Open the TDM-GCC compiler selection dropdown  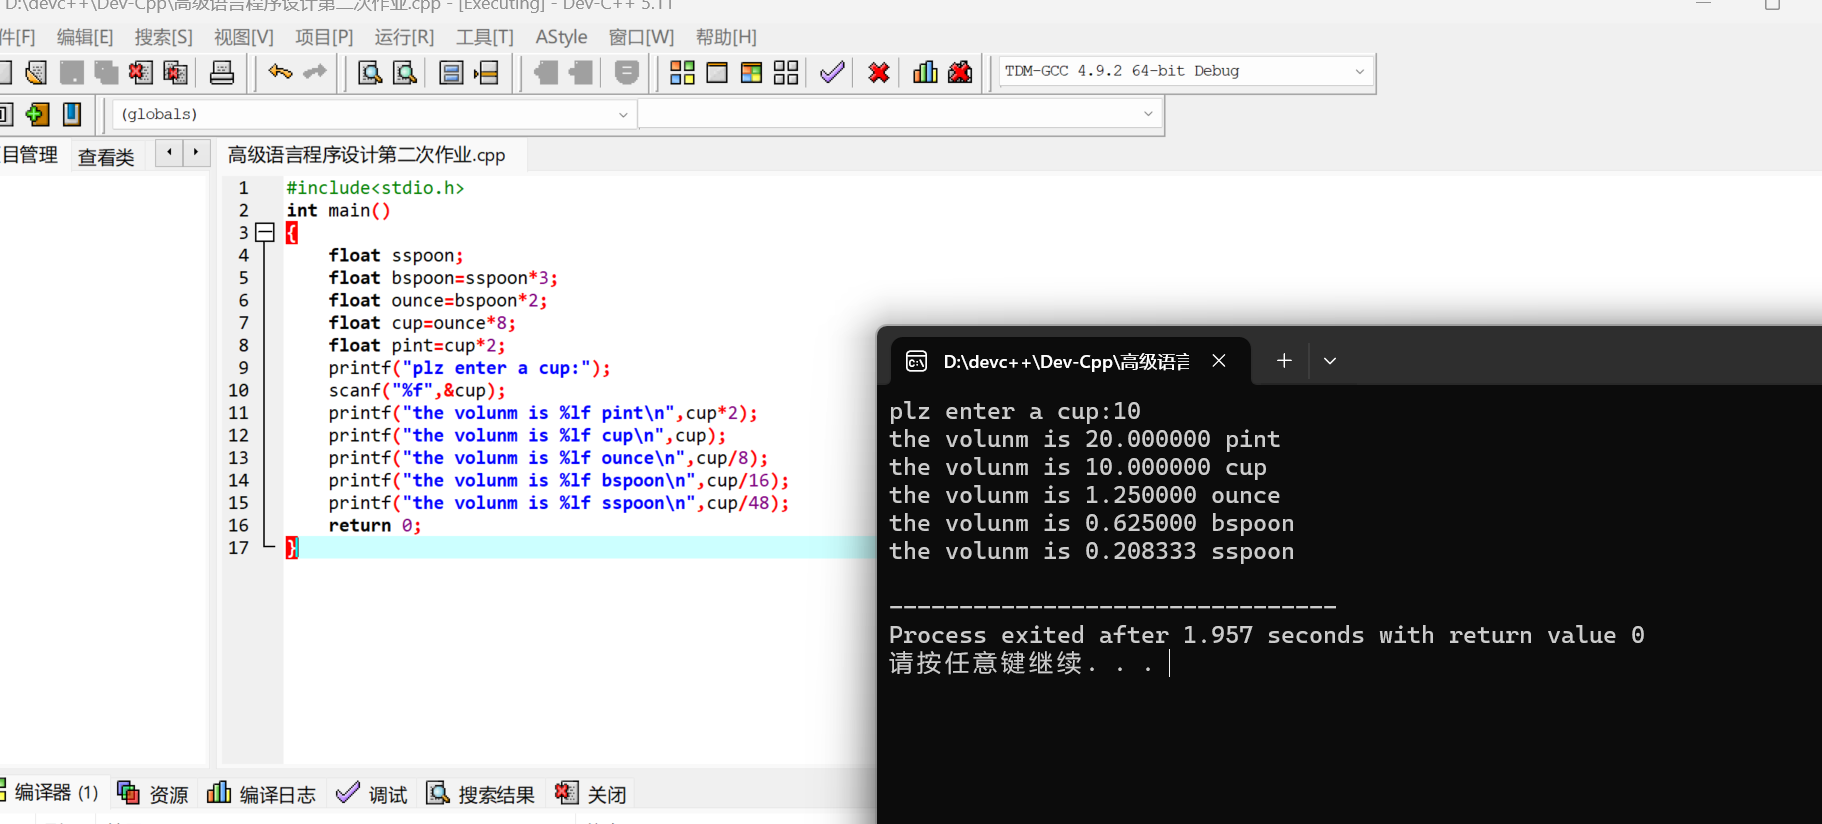click(1359, 71)
